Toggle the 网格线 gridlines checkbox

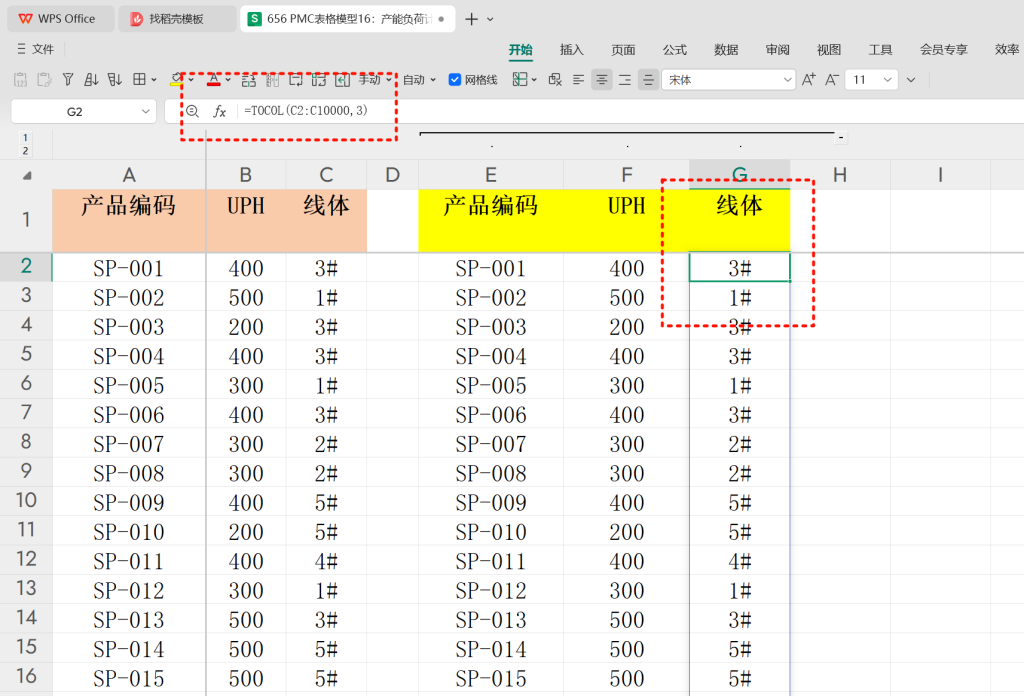click(x=455, y=80)
